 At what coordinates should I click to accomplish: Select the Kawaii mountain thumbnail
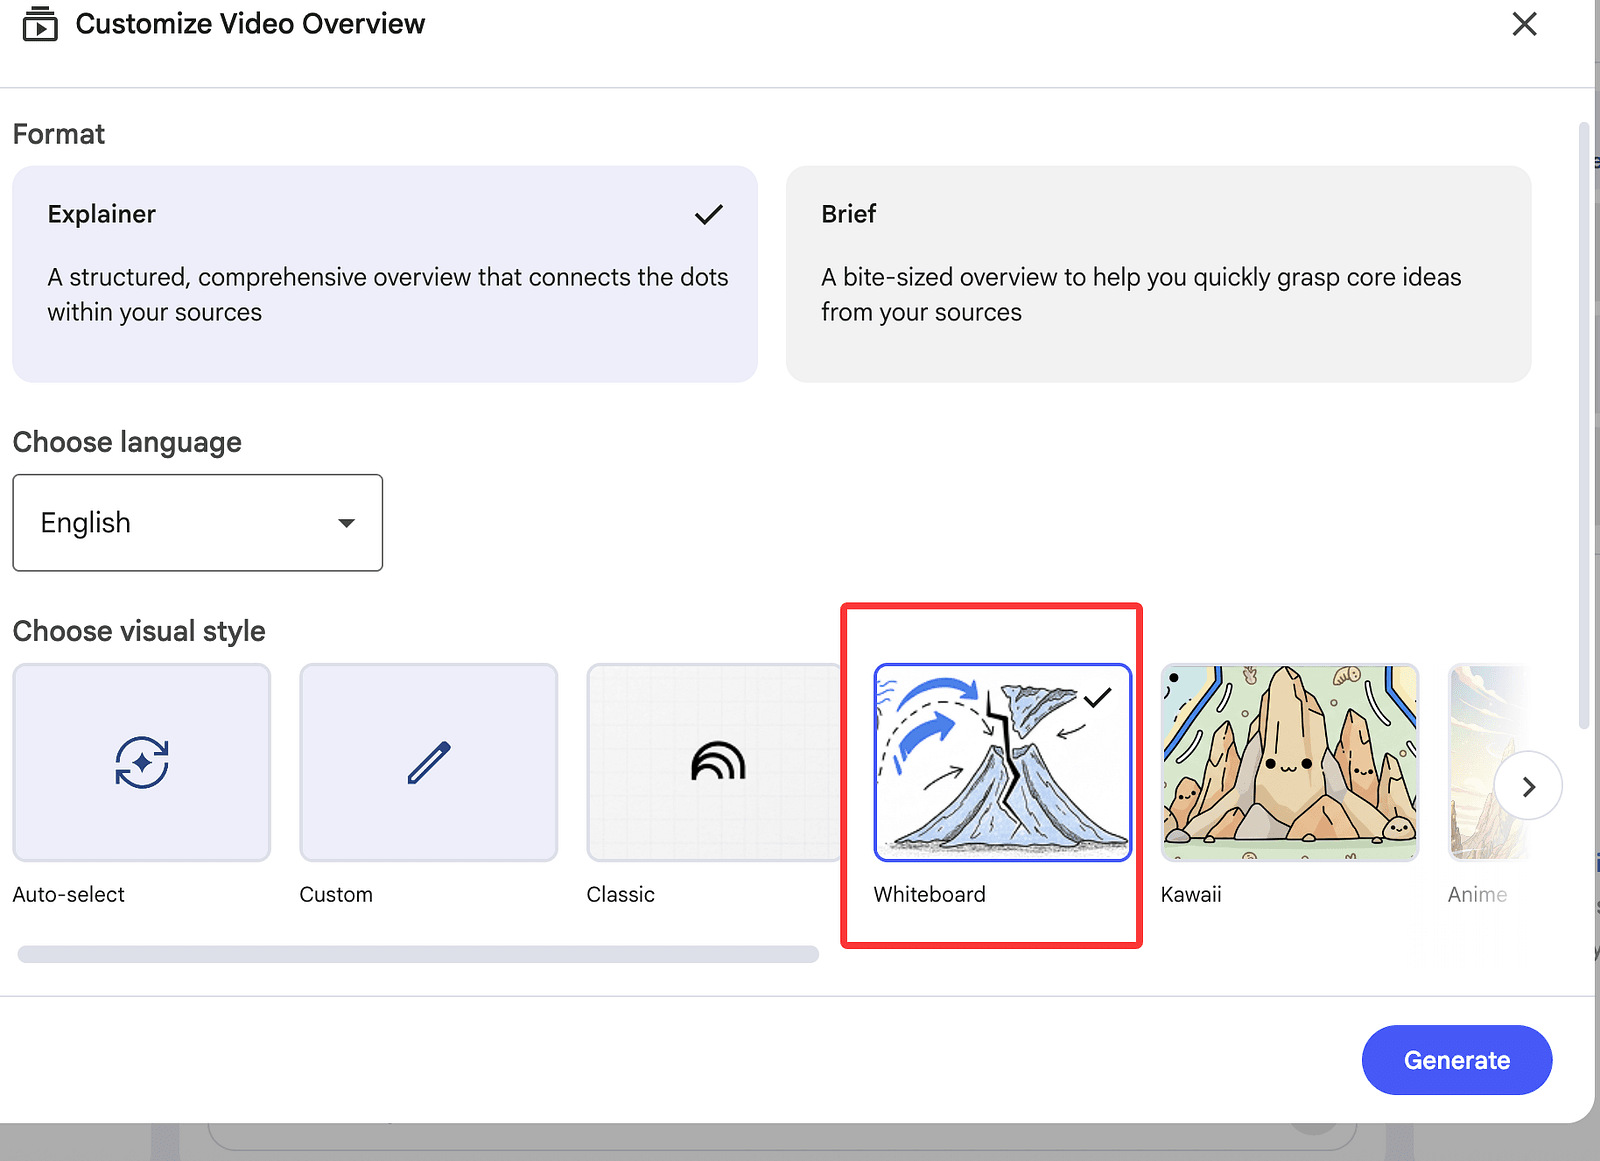[x=1289, y=762]
